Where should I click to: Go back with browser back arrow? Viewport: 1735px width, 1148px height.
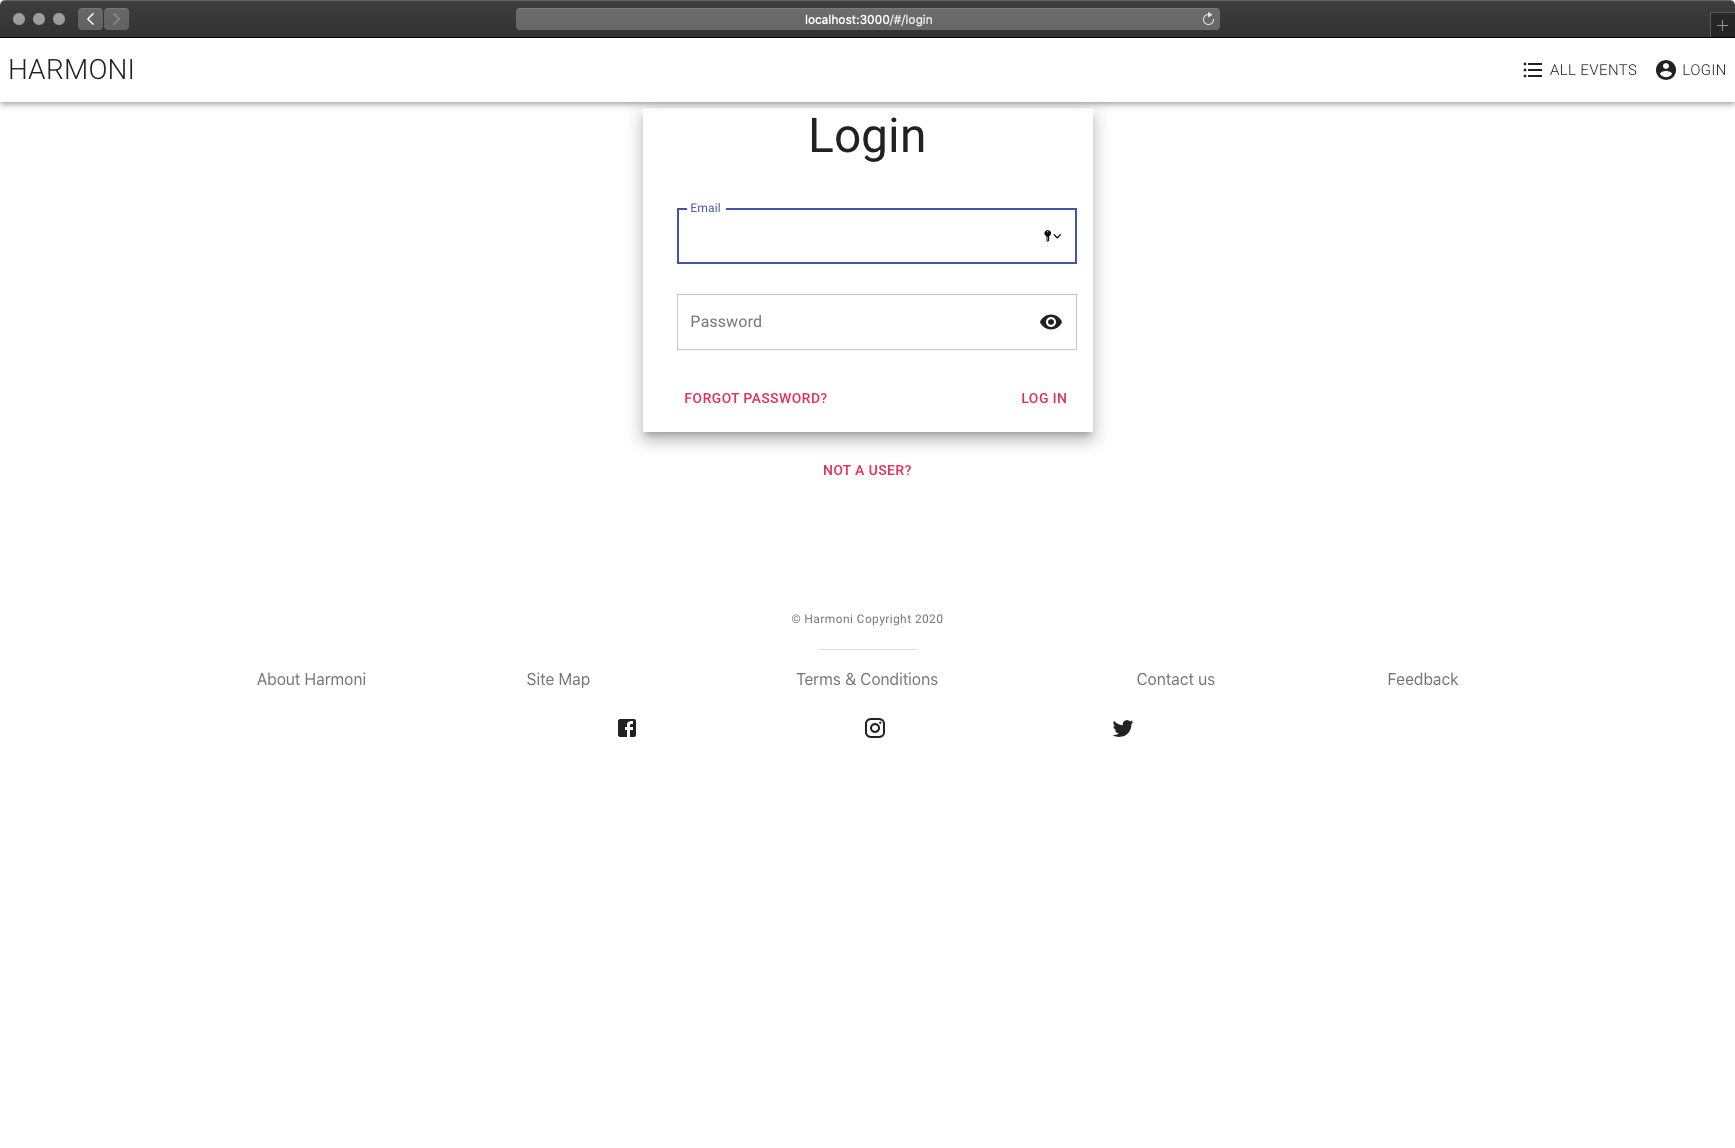click(x=90, y=19)
